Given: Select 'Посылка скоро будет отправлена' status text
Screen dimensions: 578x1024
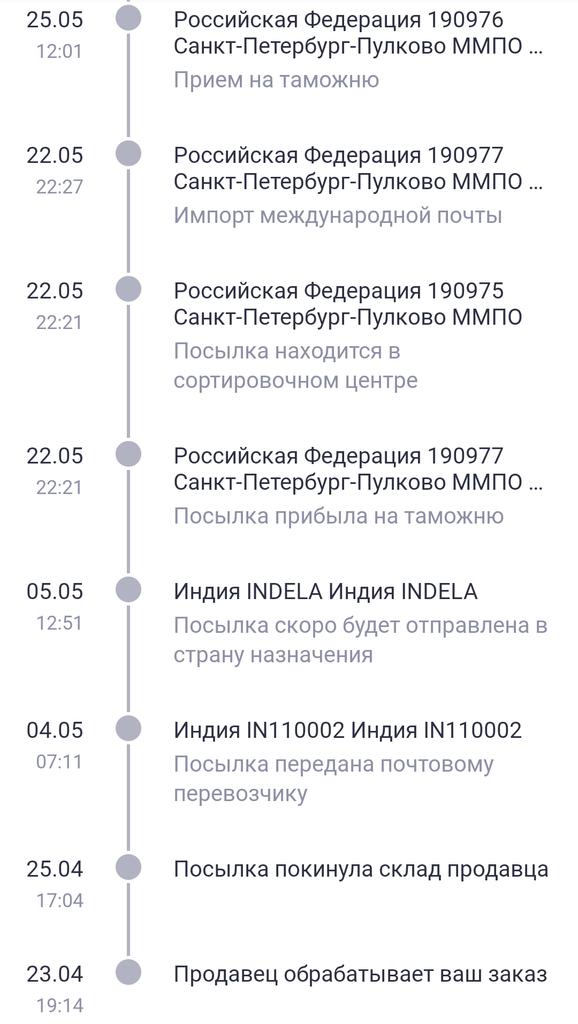Looking at the screenshot, I should (x=360, y=640).
